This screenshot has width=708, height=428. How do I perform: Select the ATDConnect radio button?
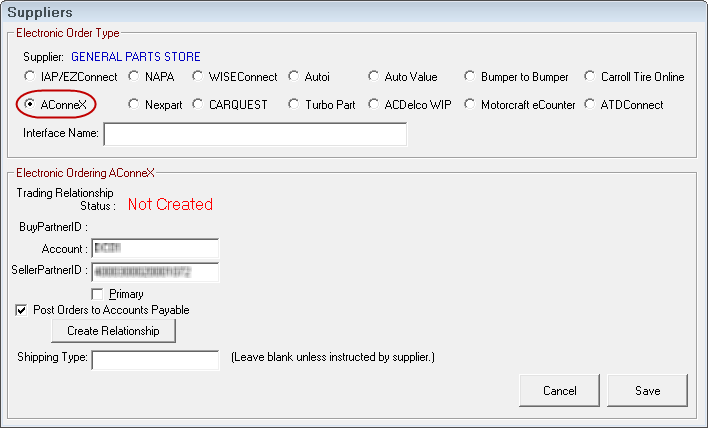click(590, 105)
